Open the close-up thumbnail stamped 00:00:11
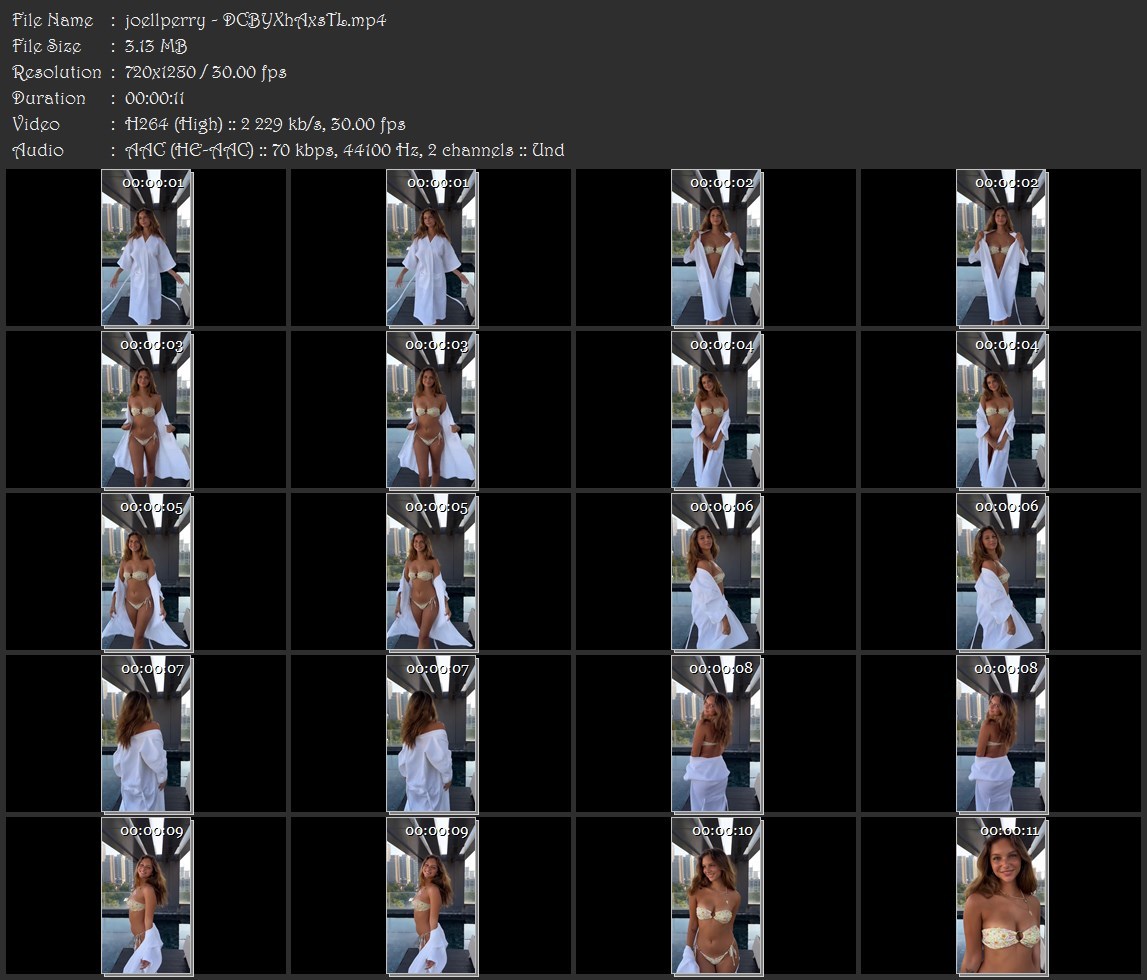 click(x=1001, y=896)
